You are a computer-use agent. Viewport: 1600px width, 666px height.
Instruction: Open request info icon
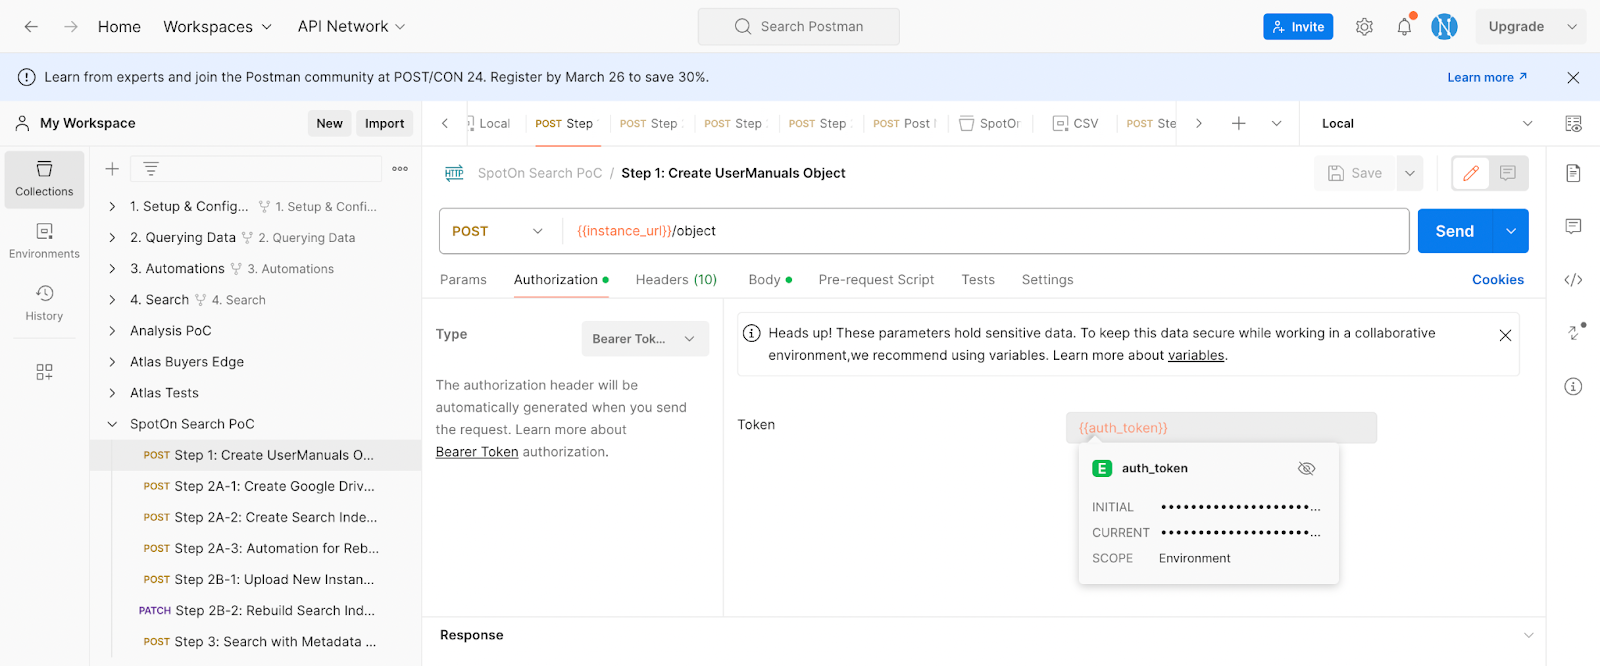[x=1573, y=386]
